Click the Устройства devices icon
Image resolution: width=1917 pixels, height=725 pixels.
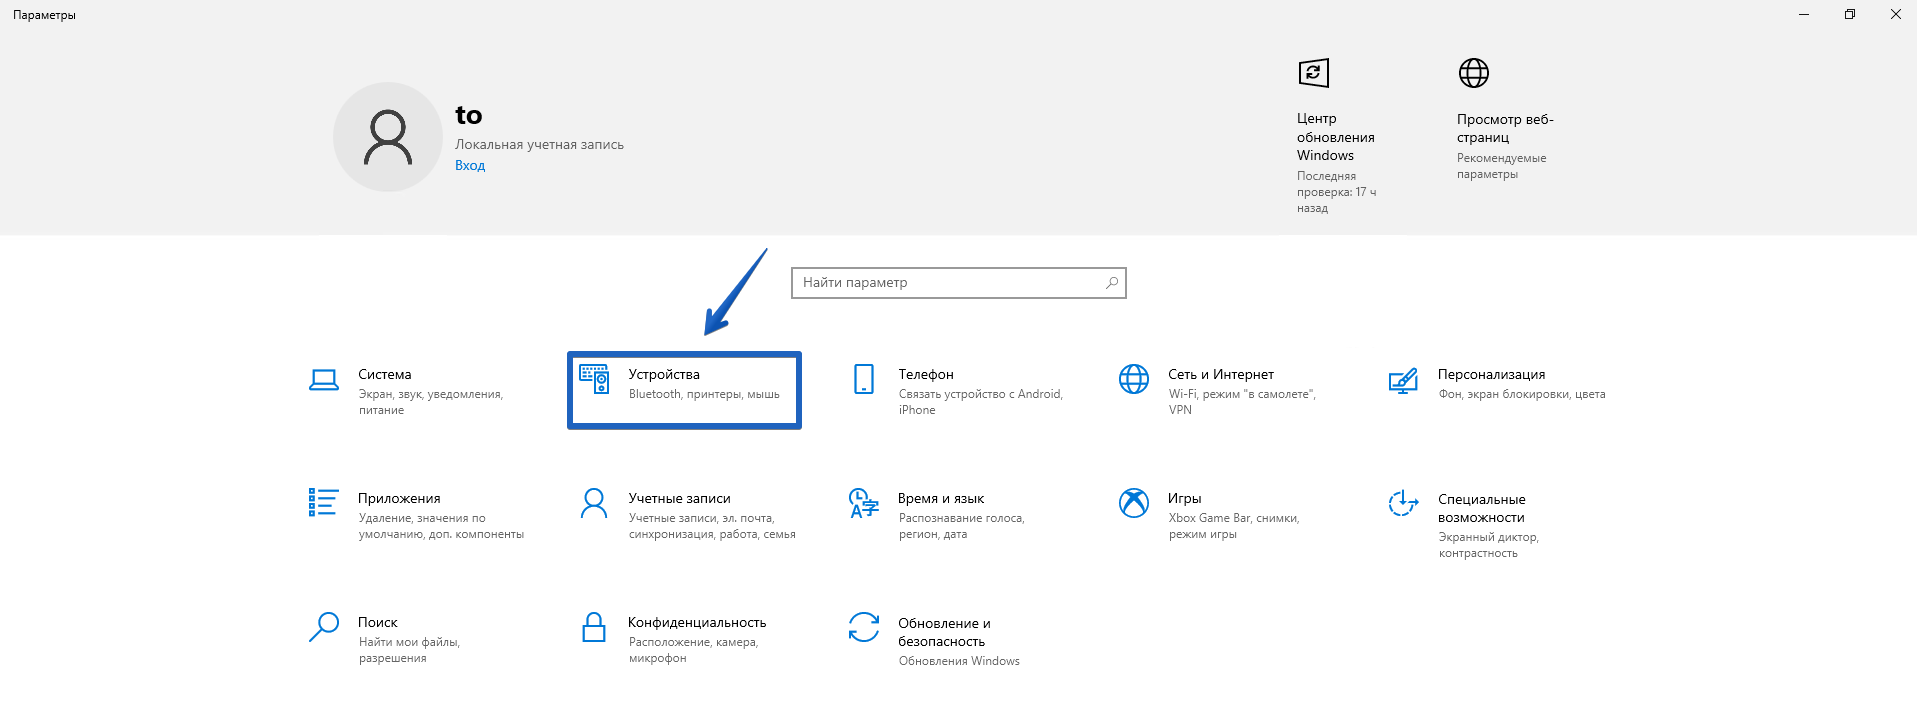click(594, 379)
